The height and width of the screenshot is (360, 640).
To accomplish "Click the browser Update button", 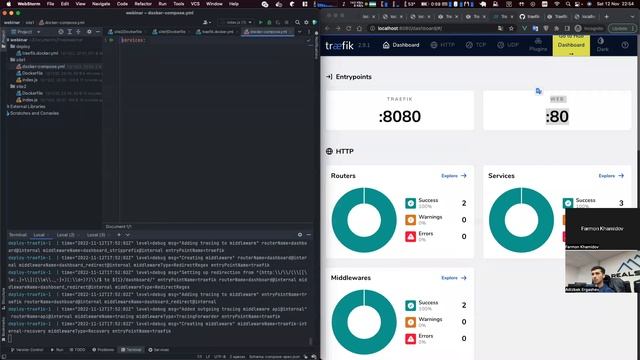I will 622,29.
